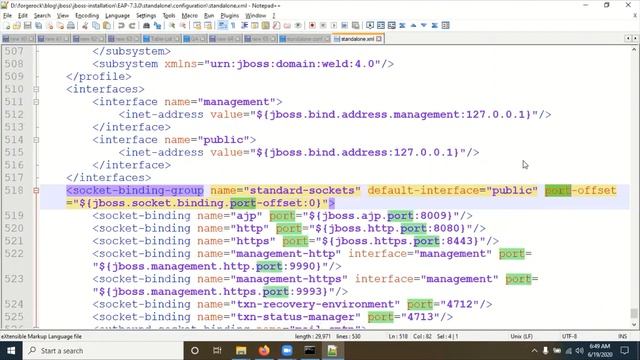Screen dimensions: 640x360
Task: Undo the last edit via toolbar
Action: pyautogui.click(x=121, y=25)
